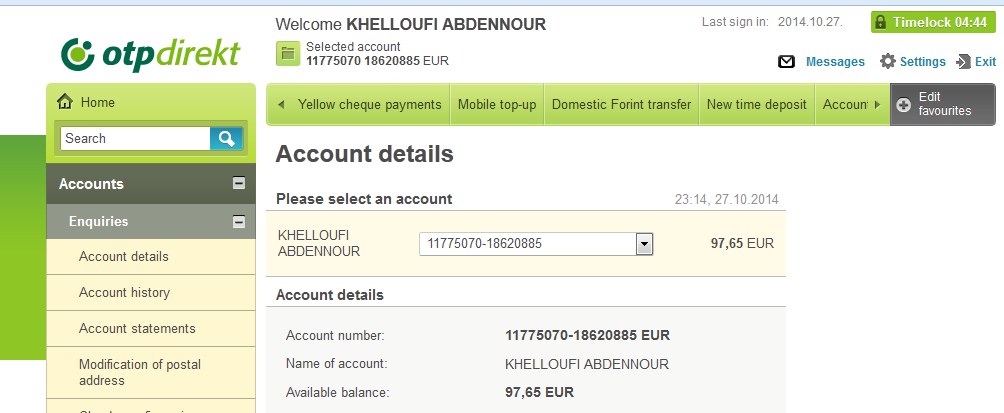Click the OTPdirekt logo

(150, 54)
